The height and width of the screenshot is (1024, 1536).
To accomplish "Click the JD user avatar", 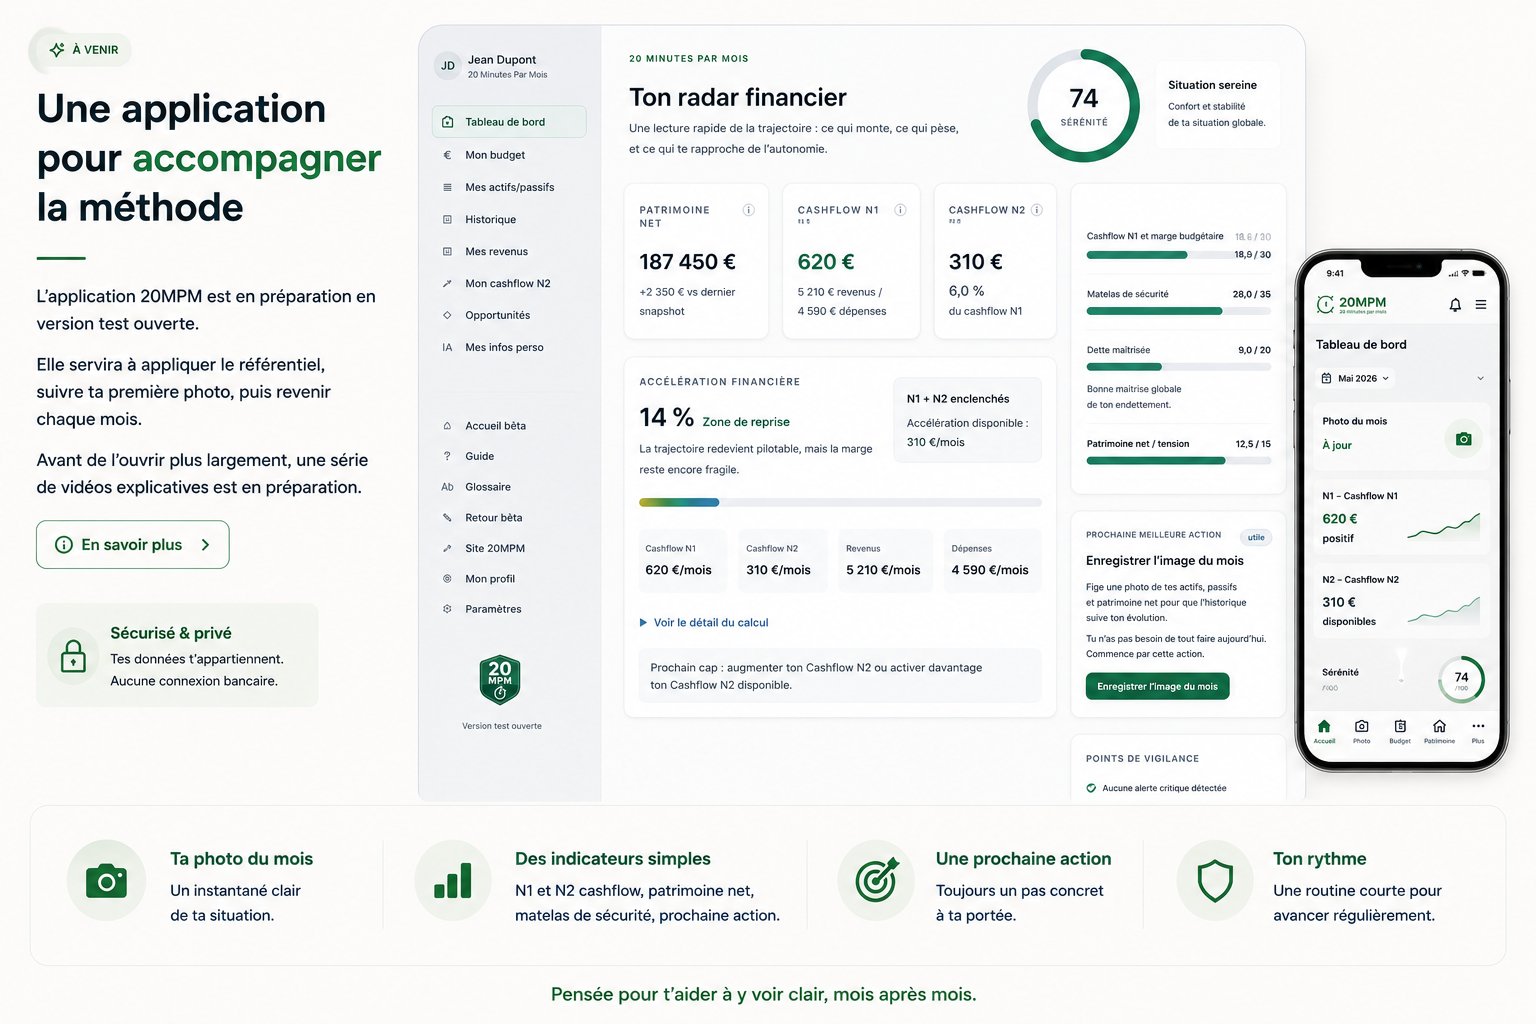I will pos(447,66).
